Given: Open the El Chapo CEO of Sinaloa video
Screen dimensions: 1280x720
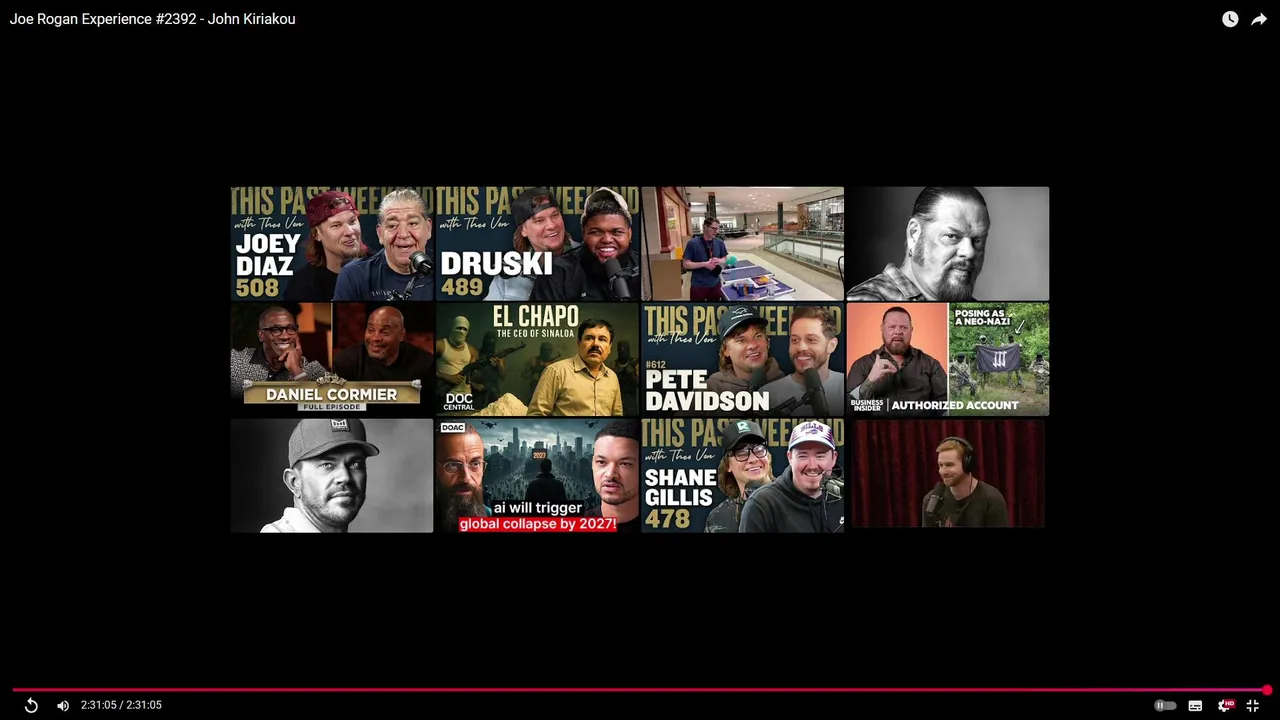Looking at the screenshot, I should tap(537, 359).
